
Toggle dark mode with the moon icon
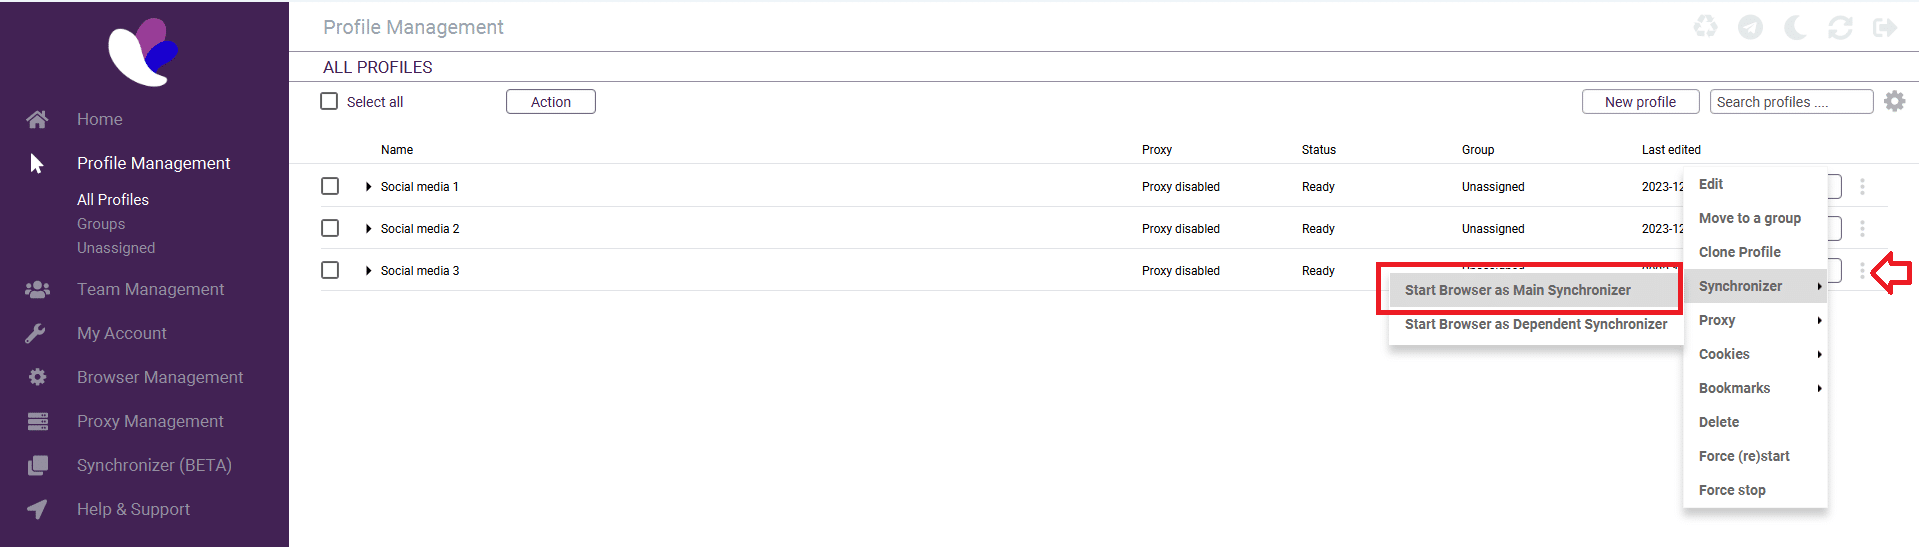(1795, 27)
